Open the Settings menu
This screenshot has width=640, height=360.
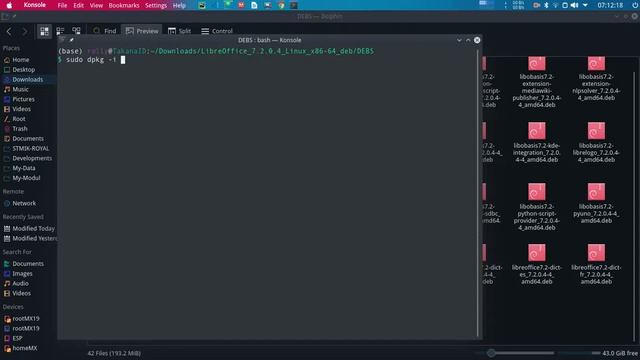(x=156, y=5)
